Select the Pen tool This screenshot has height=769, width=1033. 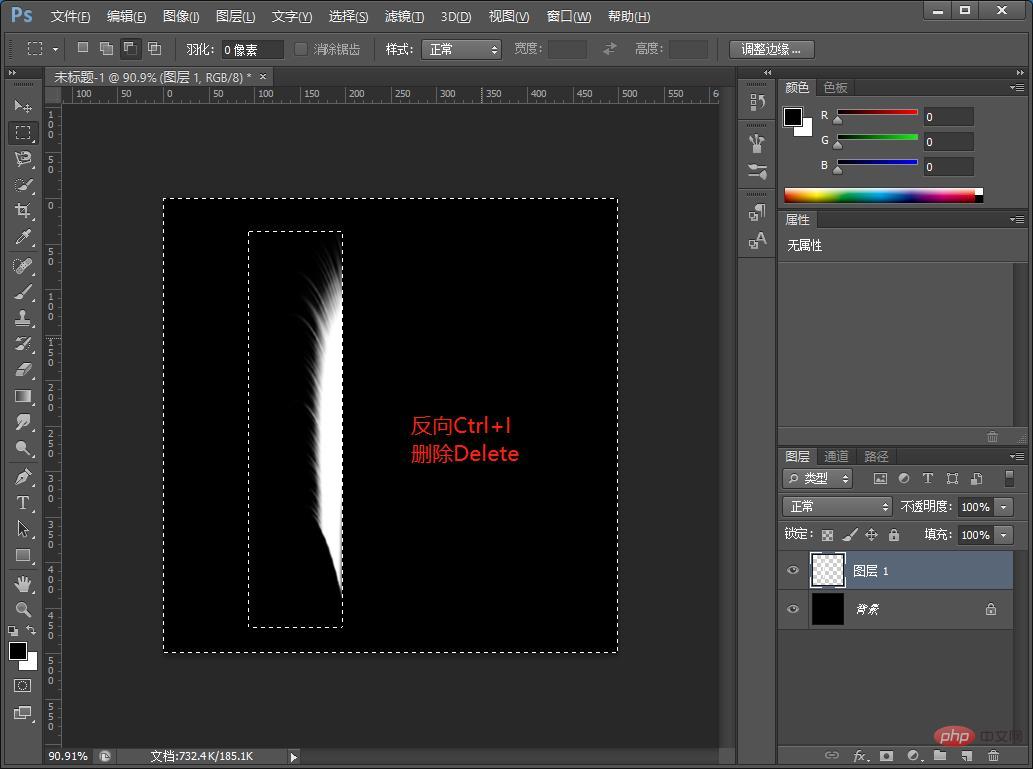pyautogui.click(x=23, y=476)
